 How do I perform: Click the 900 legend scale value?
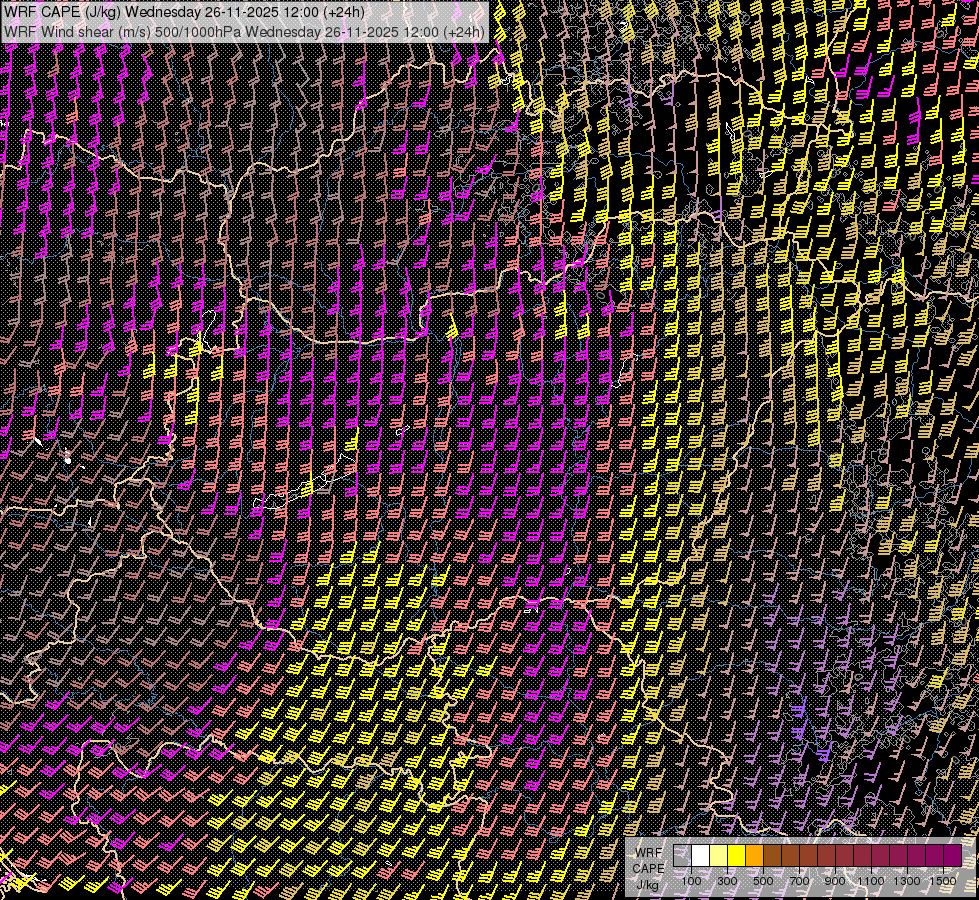click(835, 881)
